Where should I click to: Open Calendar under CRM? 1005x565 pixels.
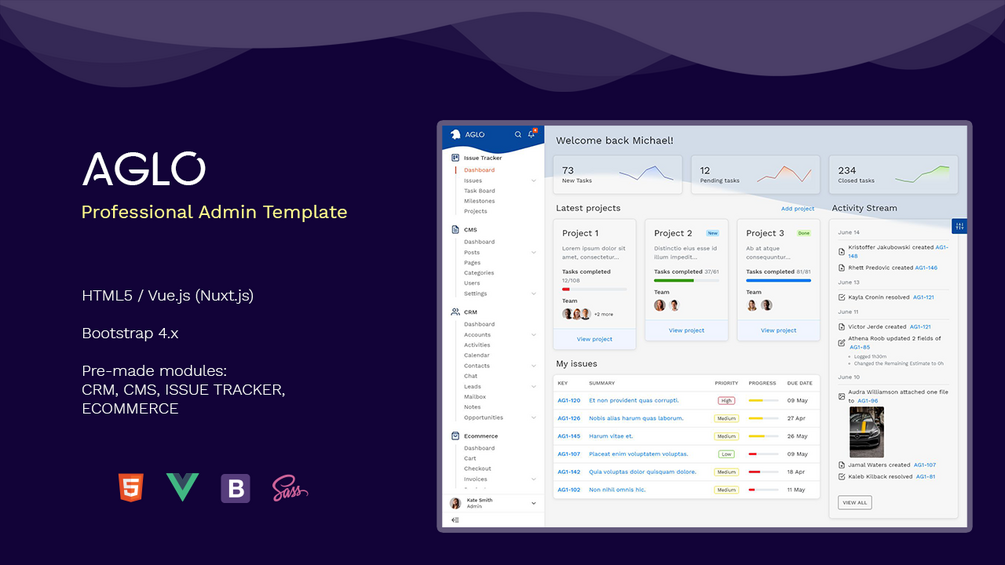[476, 356]
